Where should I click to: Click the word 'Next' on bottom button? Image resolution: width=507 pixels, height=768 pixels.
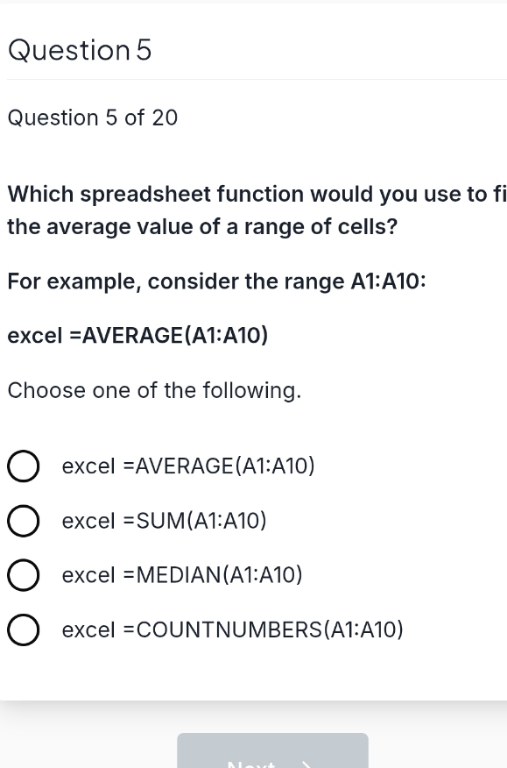tap(251, 764)
